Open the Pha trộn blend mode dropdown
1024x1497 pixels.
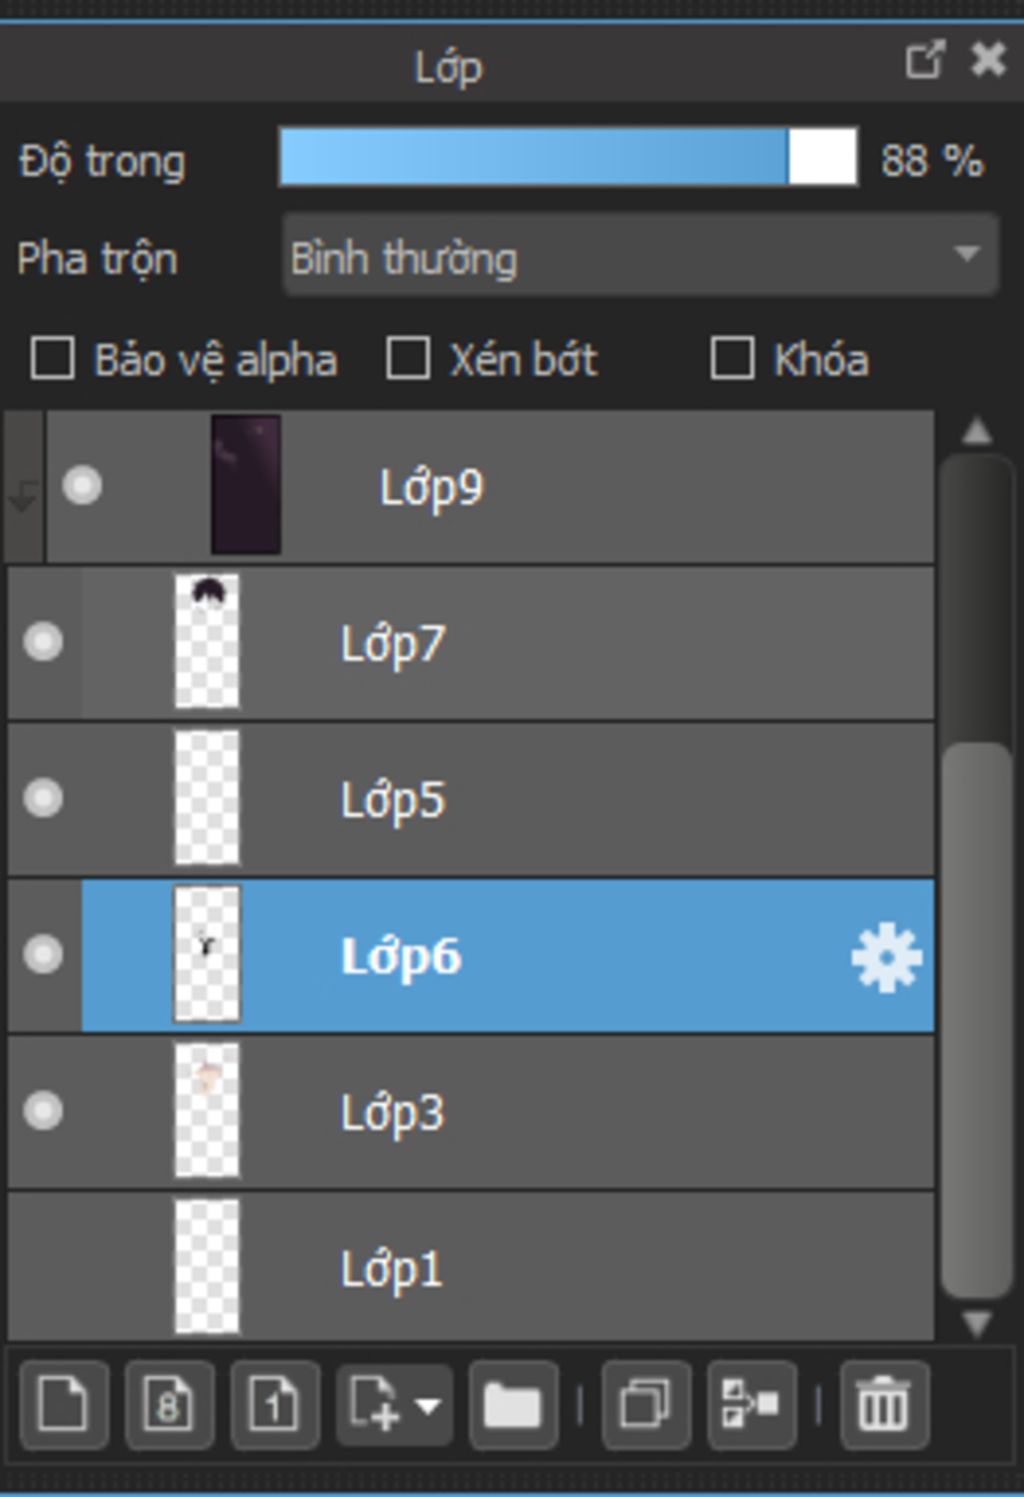(640, 255)
